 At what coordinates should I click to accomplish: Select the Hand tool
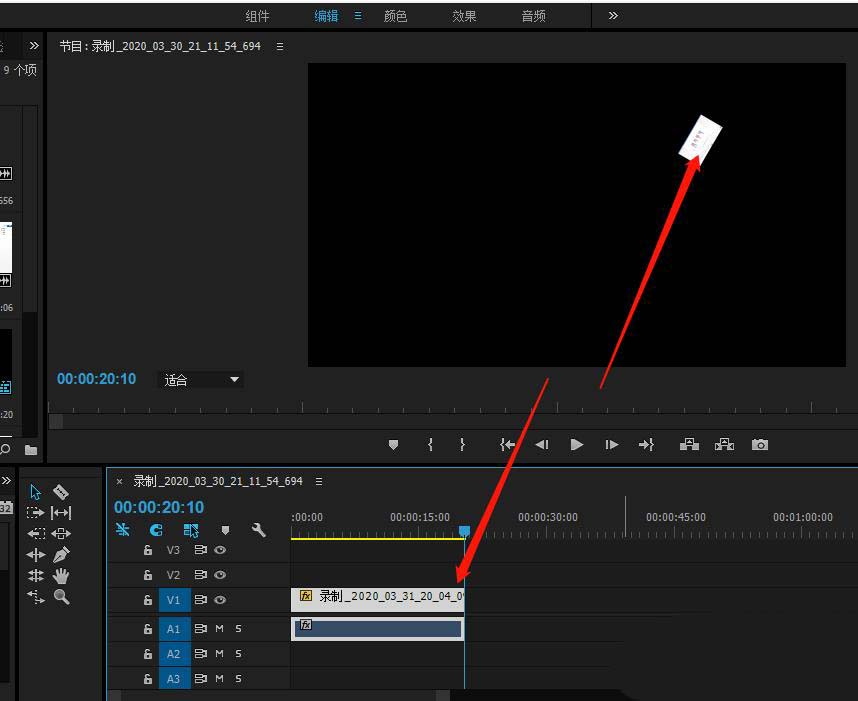tap(61, 576)
